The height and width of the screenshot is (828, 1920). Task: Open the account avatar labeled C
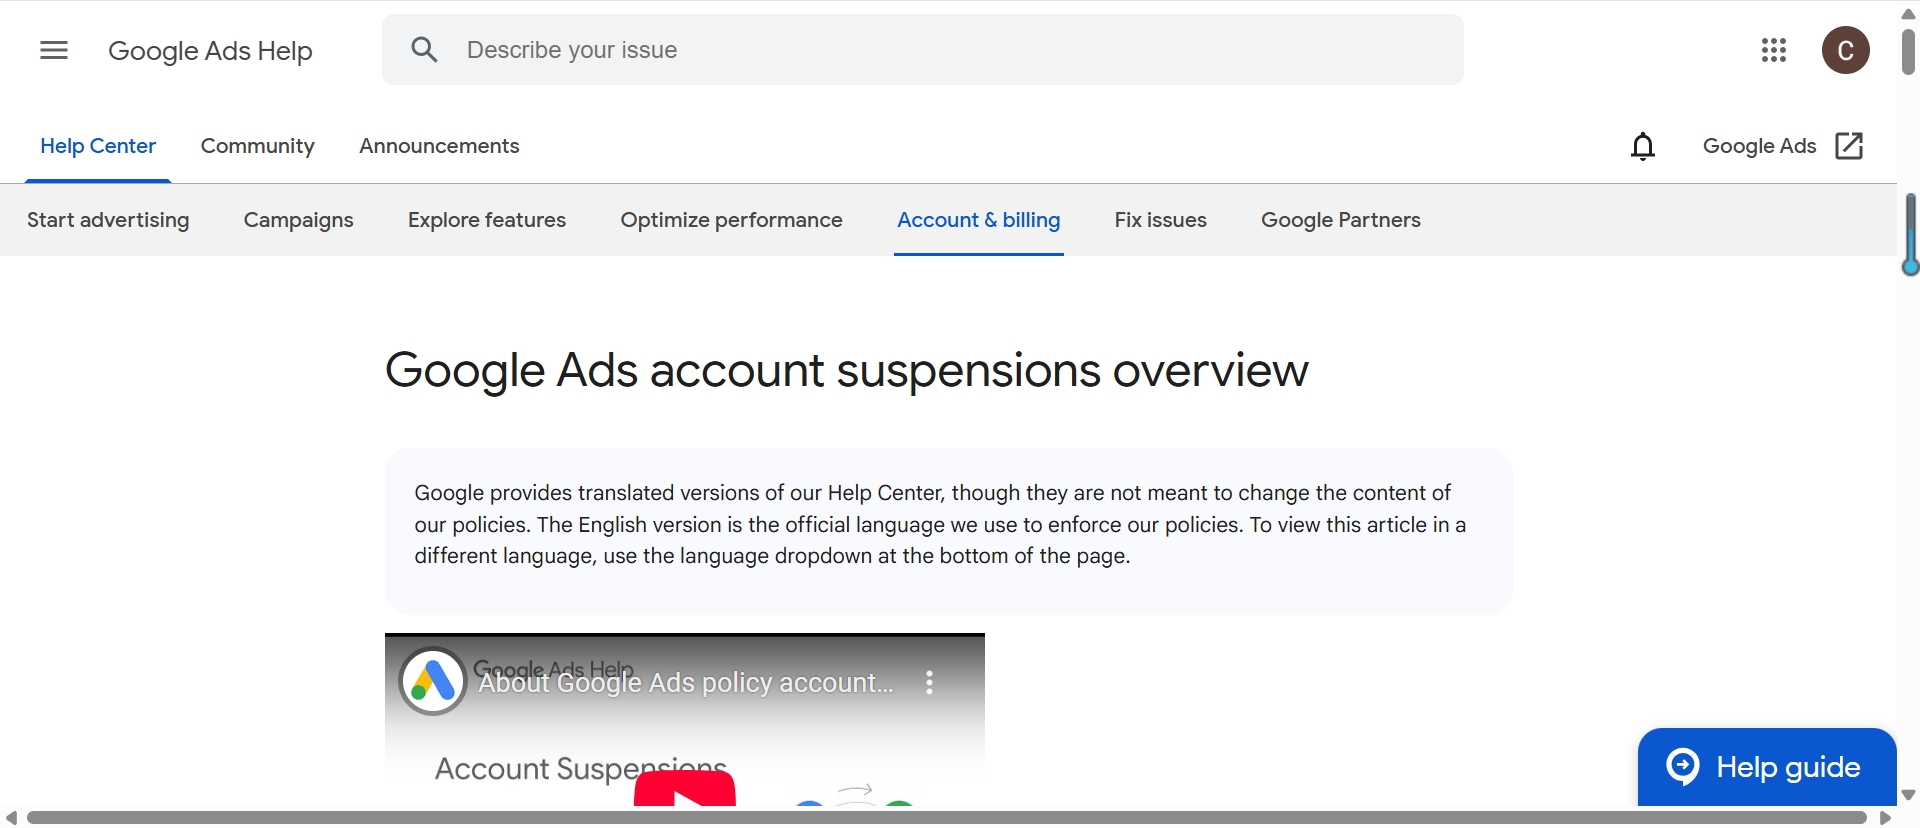coord(1846,50)
